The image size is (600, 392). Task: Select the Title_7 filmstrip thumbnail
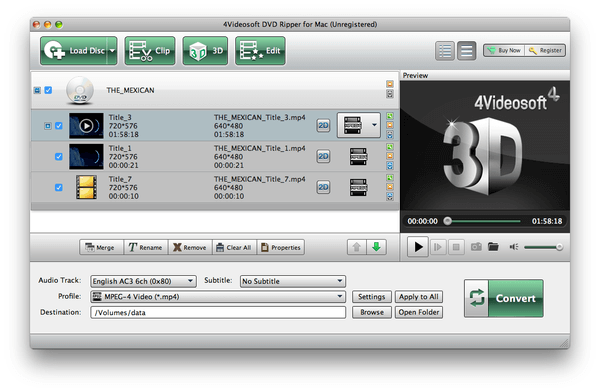[86, 187]
